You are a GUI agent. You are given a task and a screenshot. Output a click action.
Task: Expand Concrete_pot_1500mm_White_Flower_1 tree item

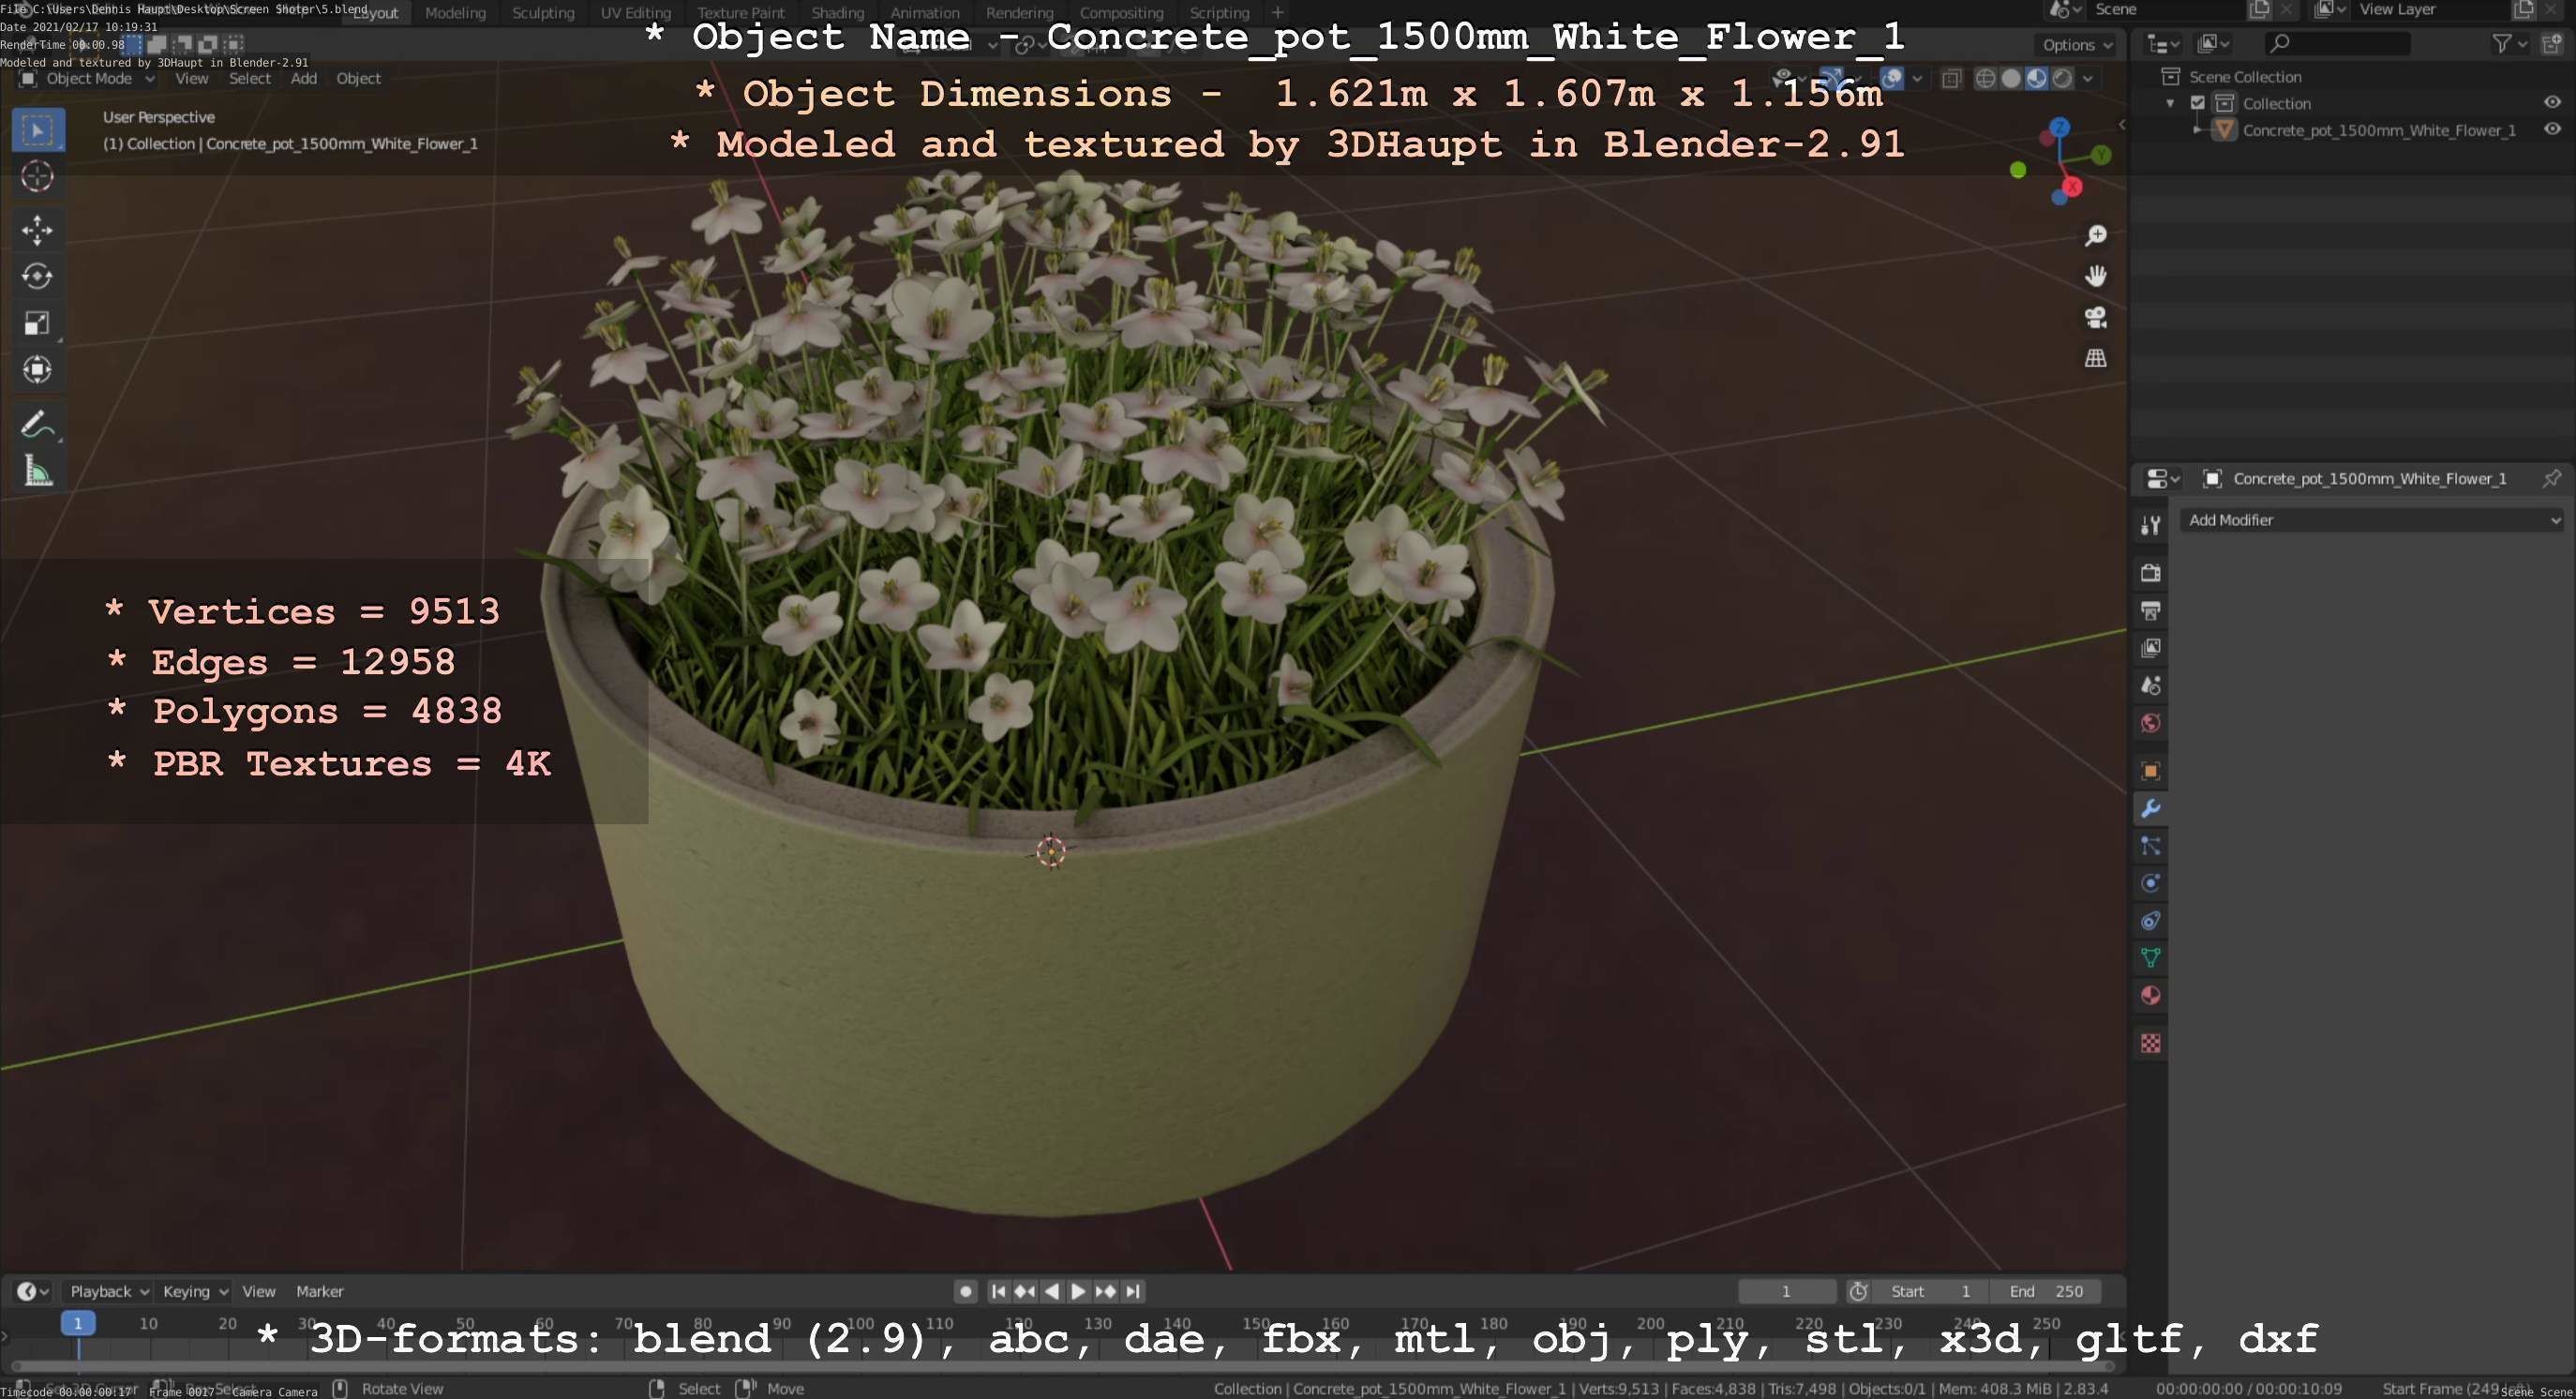coord(2196,130)
